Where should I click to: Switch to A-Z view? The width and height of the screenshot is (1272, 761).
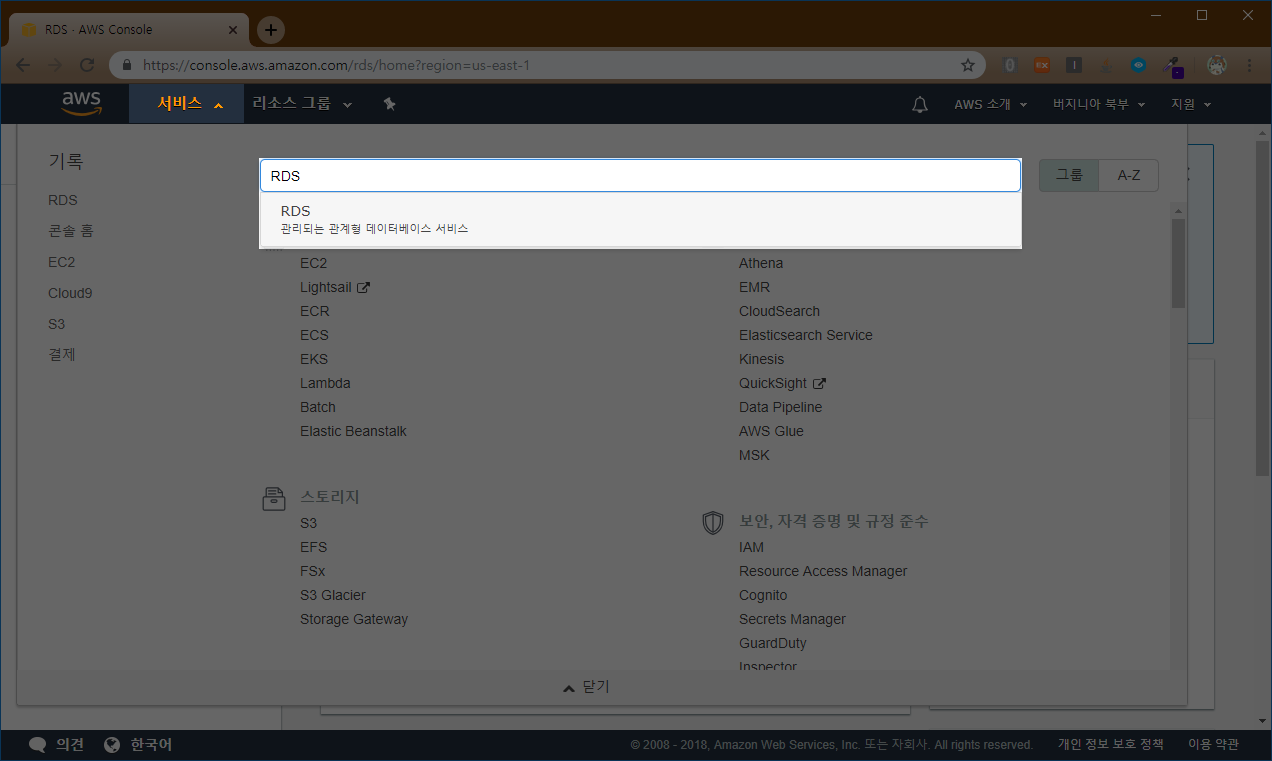[1129, 175]
